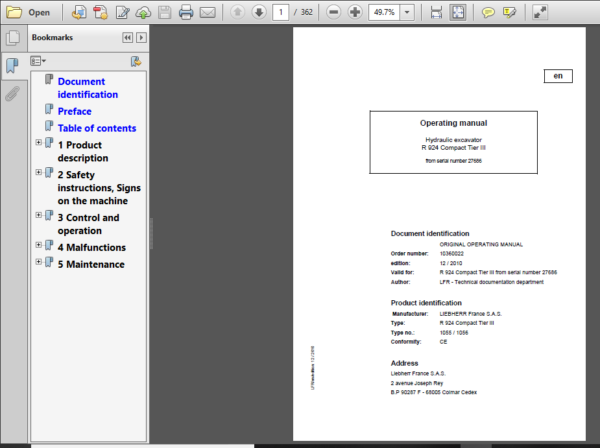Open the 2 Safety instructions bookmark
Viewport: 600px width, 448px height.
(99, 188)
